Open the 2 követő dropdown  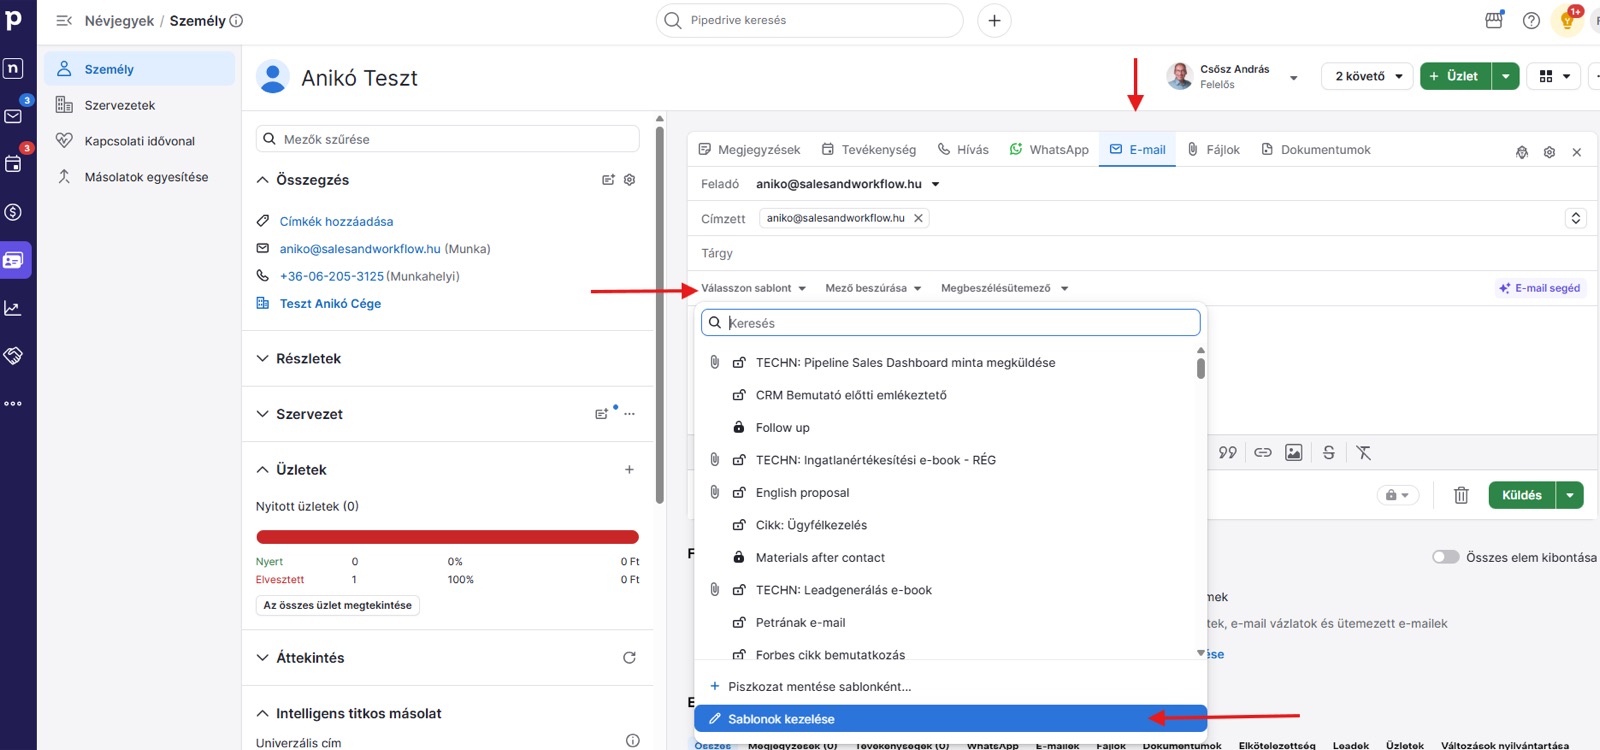pos(1369,76)
